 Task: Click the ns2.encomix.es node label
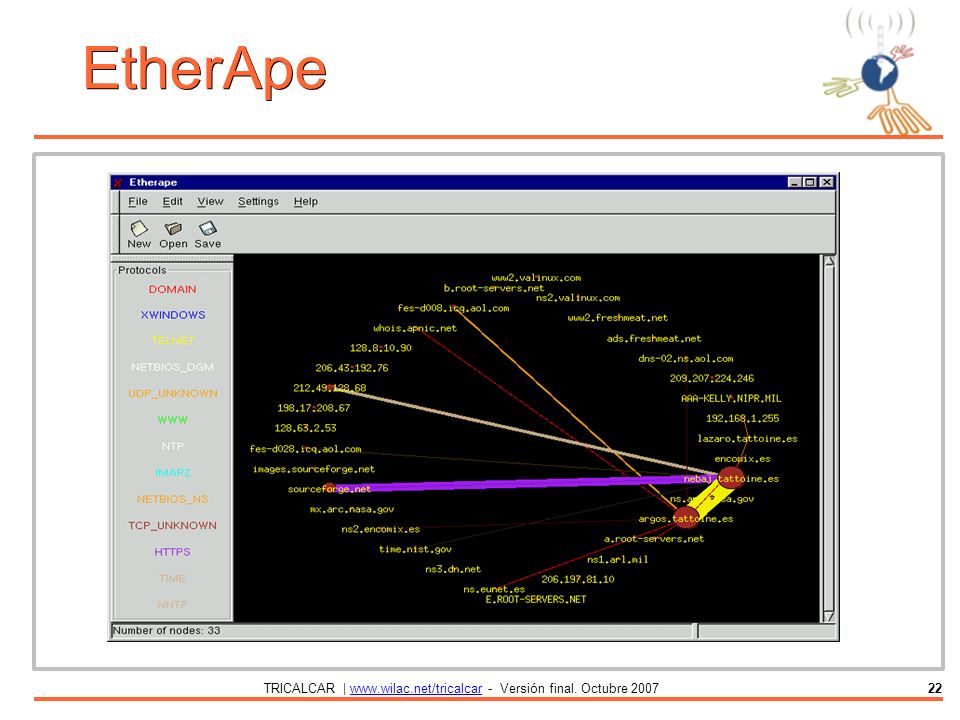381,529
